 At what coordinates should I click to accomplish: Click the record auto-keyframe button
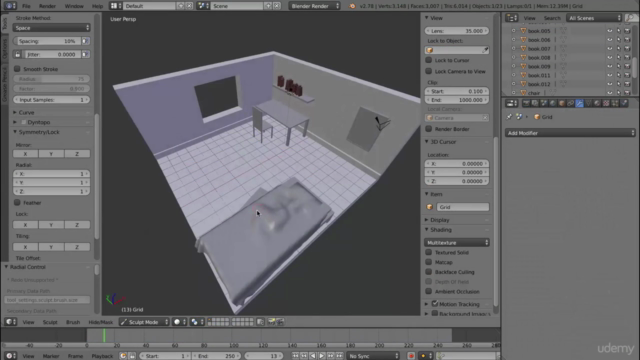coord(411,356)
